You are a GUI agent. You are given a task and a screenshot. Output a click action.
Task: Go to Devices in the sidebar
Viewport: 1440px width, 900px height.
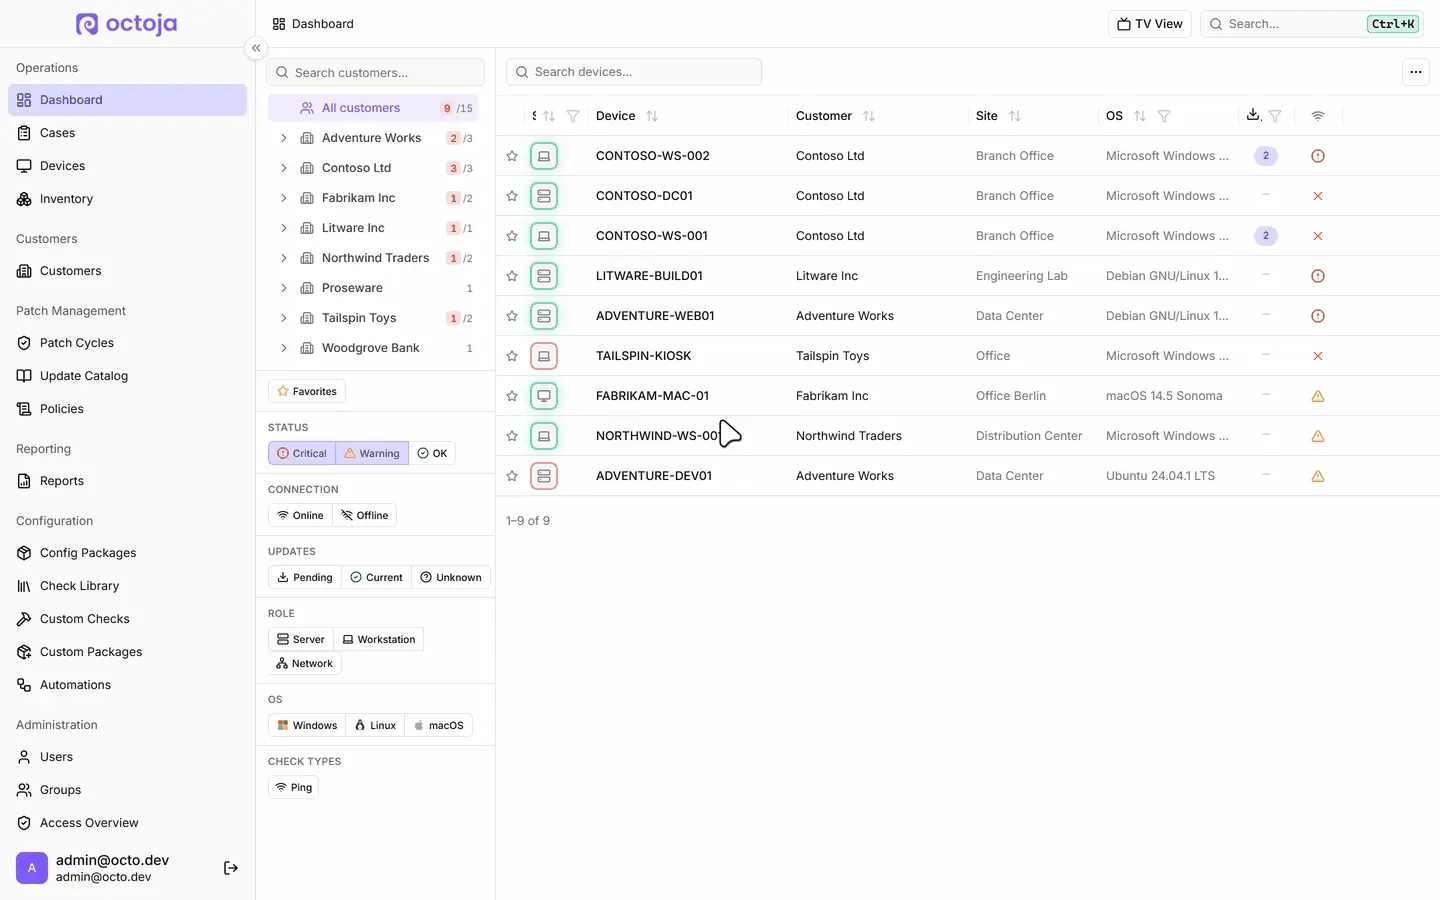pyautogui.click(x=127, y=166)
